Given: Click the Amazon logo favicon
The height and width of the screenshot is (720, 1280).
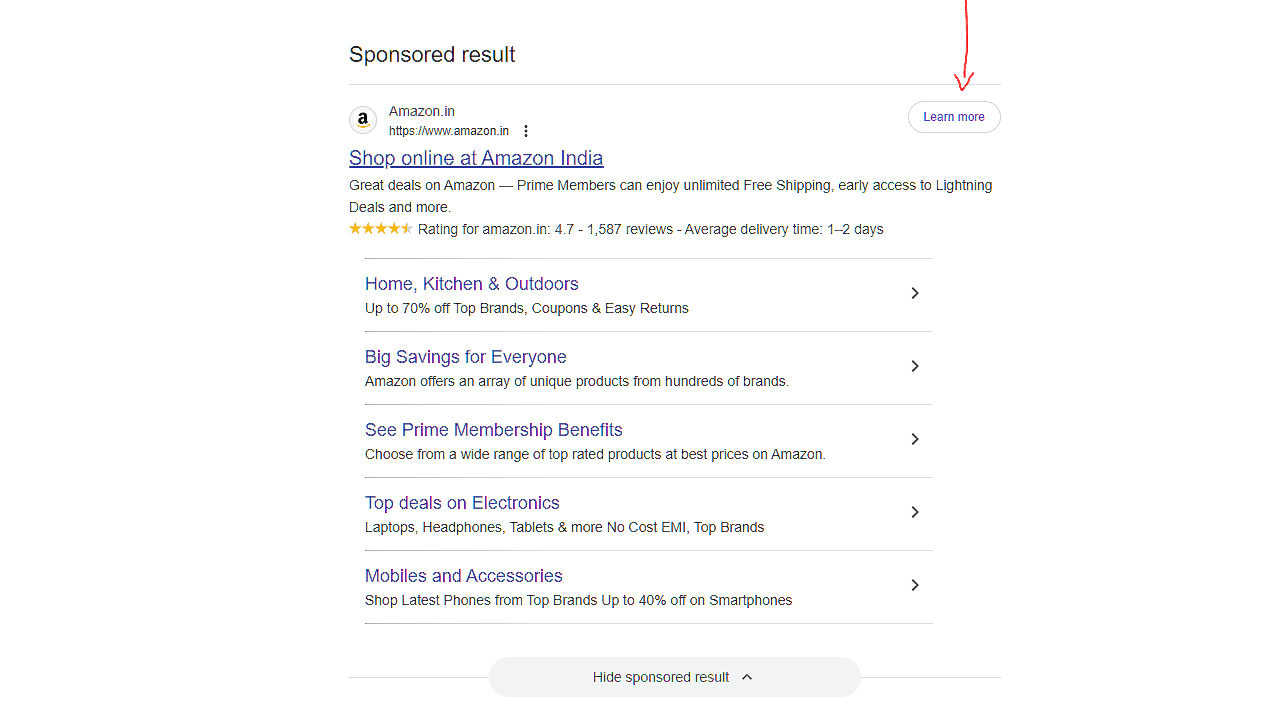Looking at the screenshot, I should click(x=362, y=120).
